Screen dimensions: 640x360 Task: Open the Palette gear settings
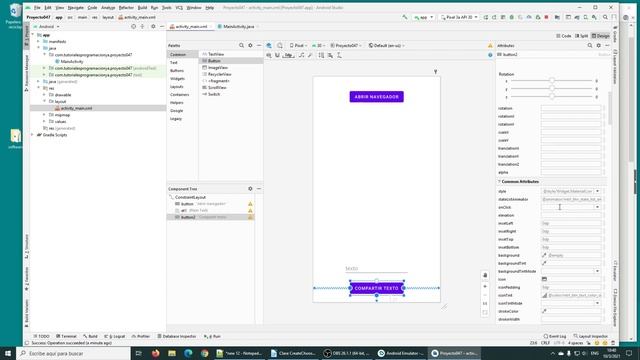click(x=250, y=45)
